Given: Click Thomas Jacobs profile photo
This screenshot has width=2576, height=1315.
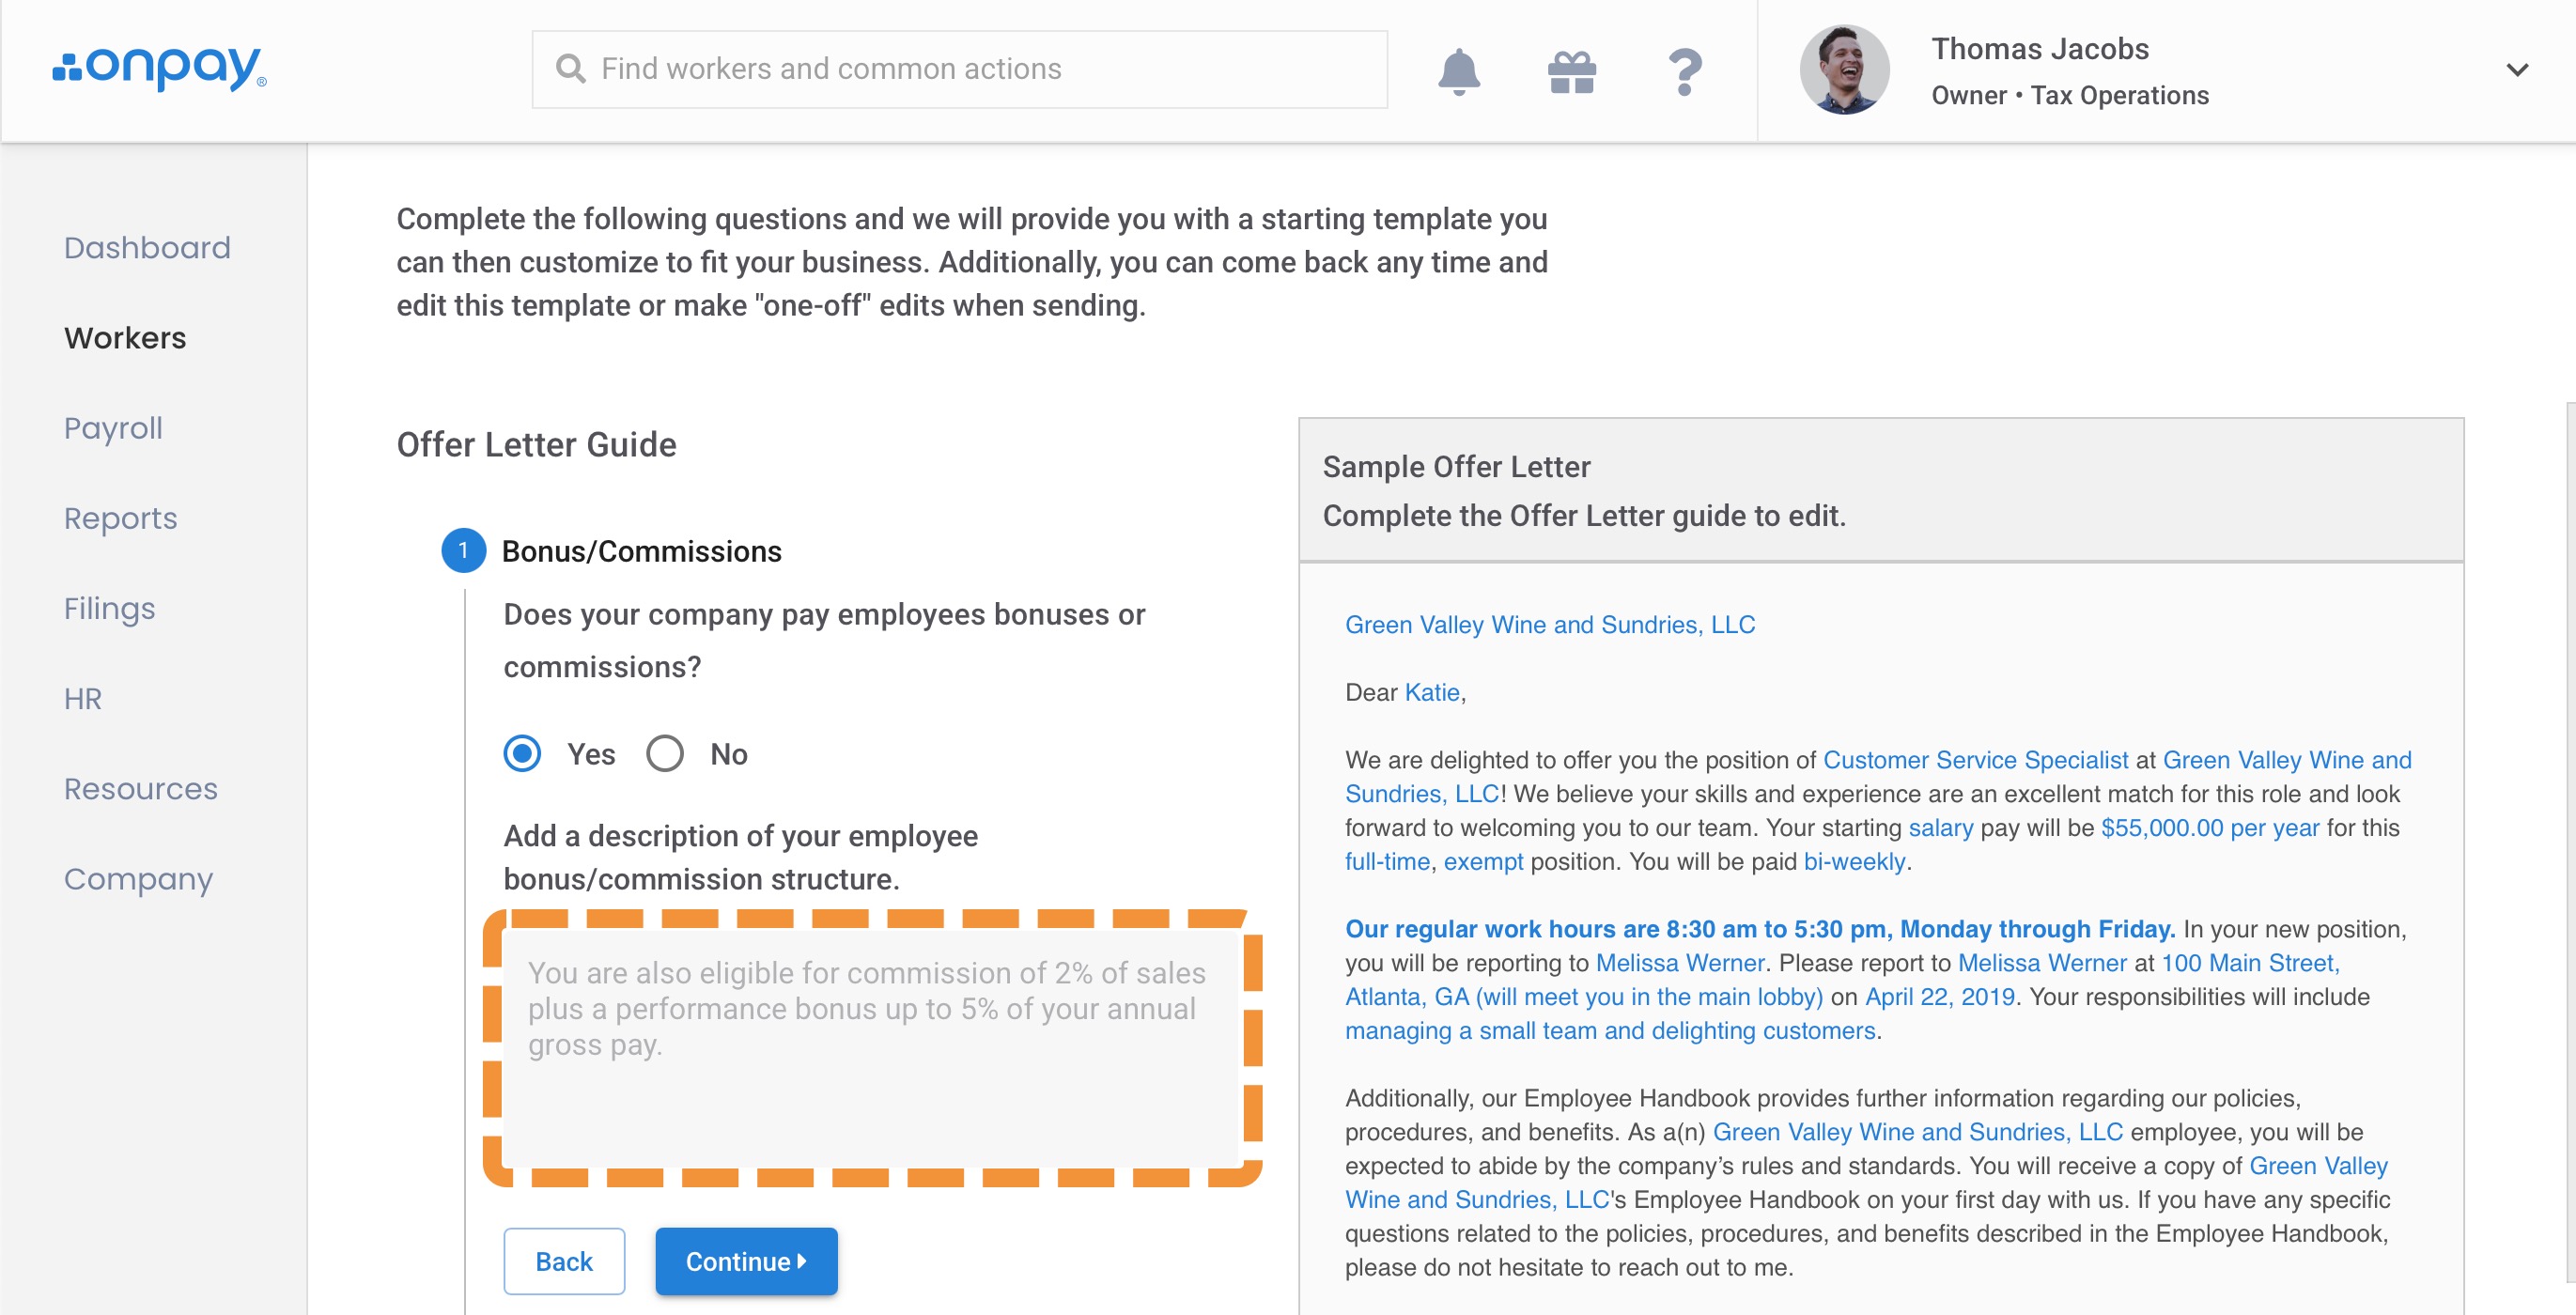Looking at the screenshot, I should (1843, 70).
